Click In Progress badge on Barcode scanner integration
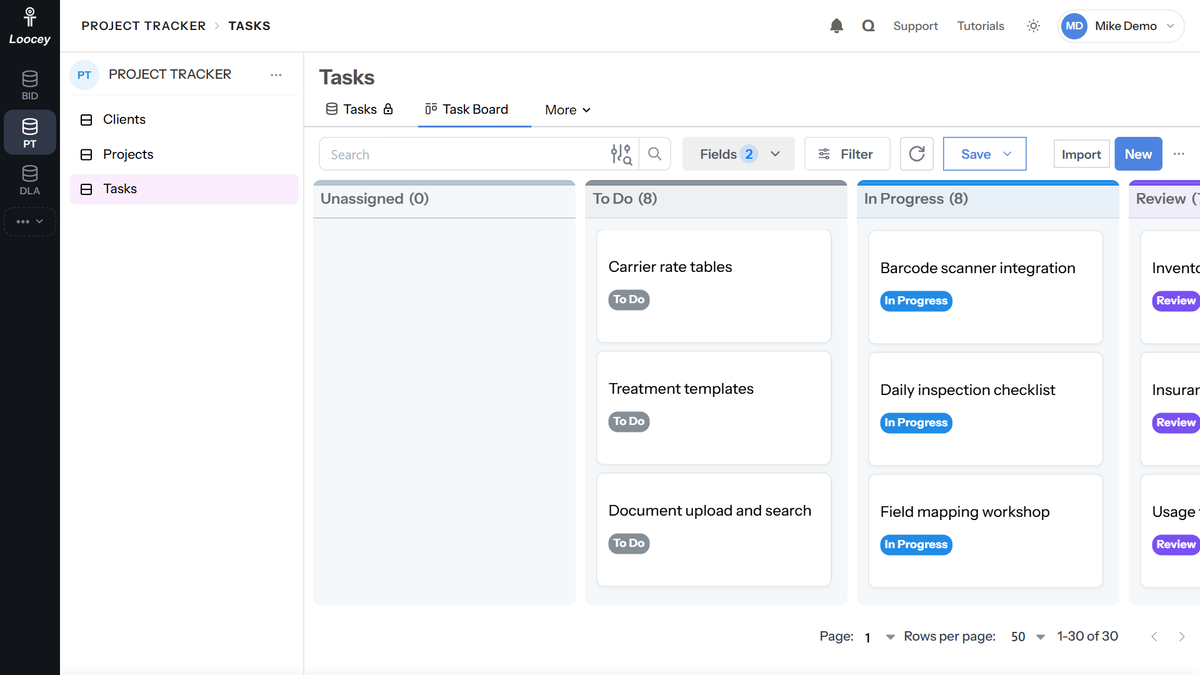This screenshot has height=675, width=1200. (x=916, y=301)
